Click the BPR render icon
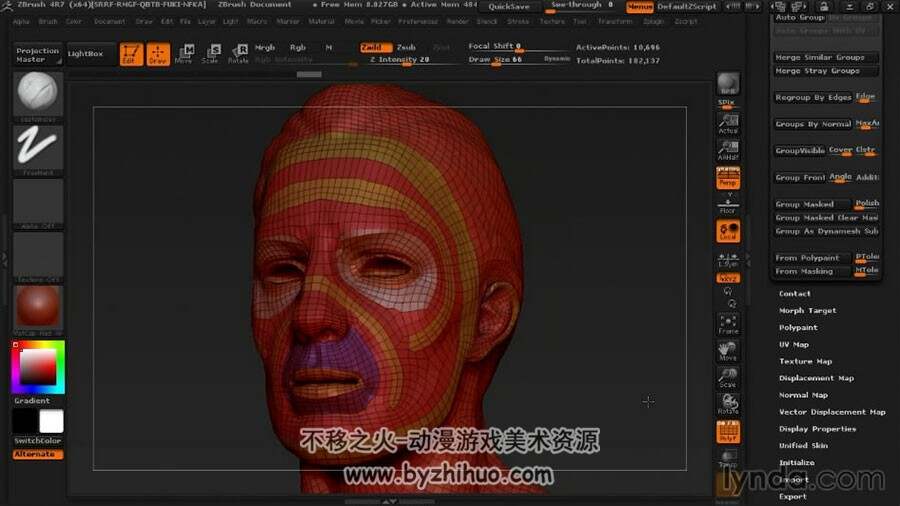Viewport: 900px width, 506px height. click(728, 84)
